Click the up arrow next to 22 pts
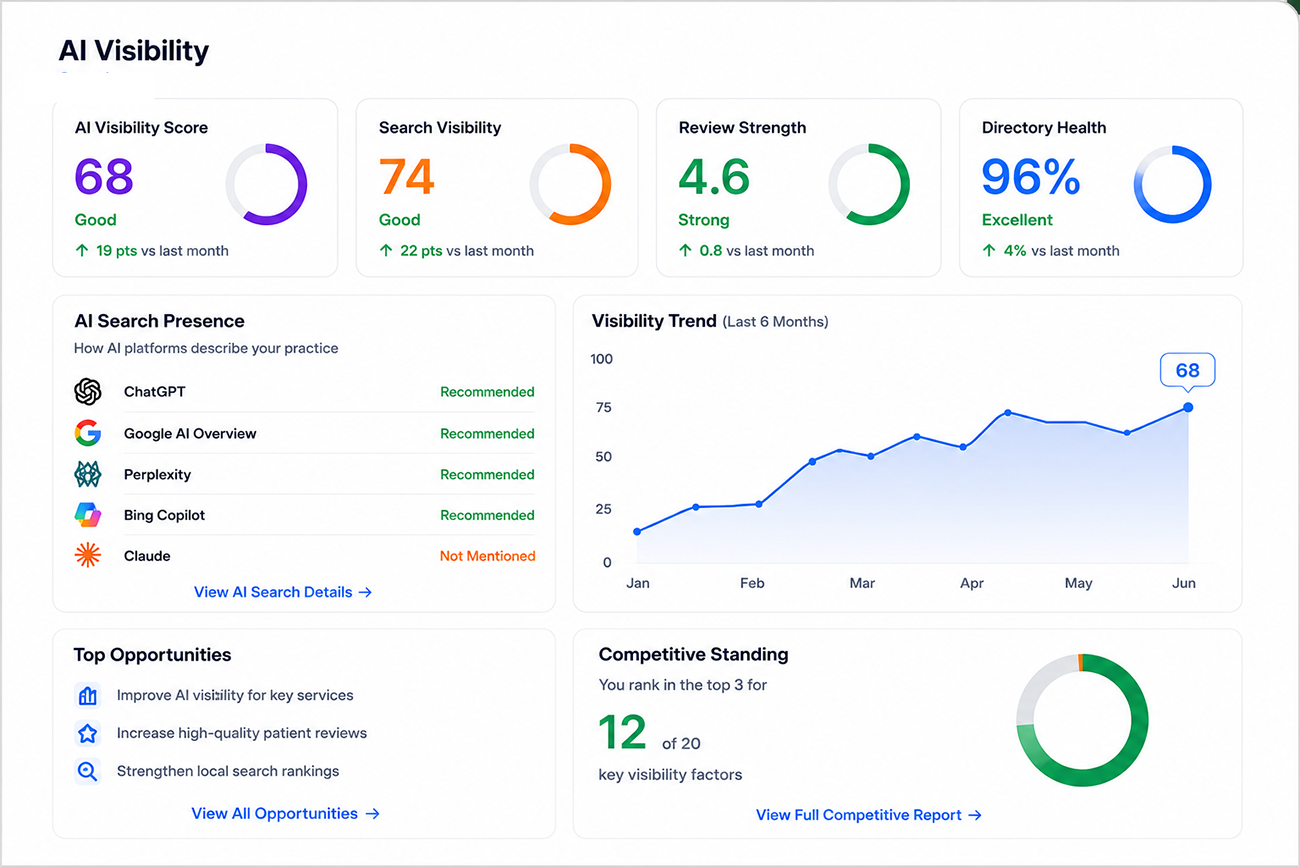Image resolution: width=1300 pixels, height=867 pixels. (385, 251)
